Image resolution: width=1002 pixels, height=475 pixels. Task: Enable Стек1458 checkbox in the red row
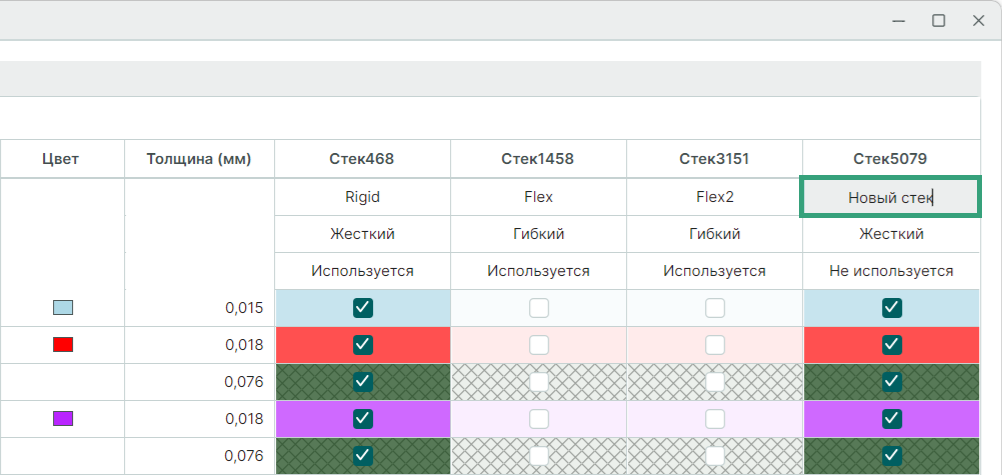(539, 345)
